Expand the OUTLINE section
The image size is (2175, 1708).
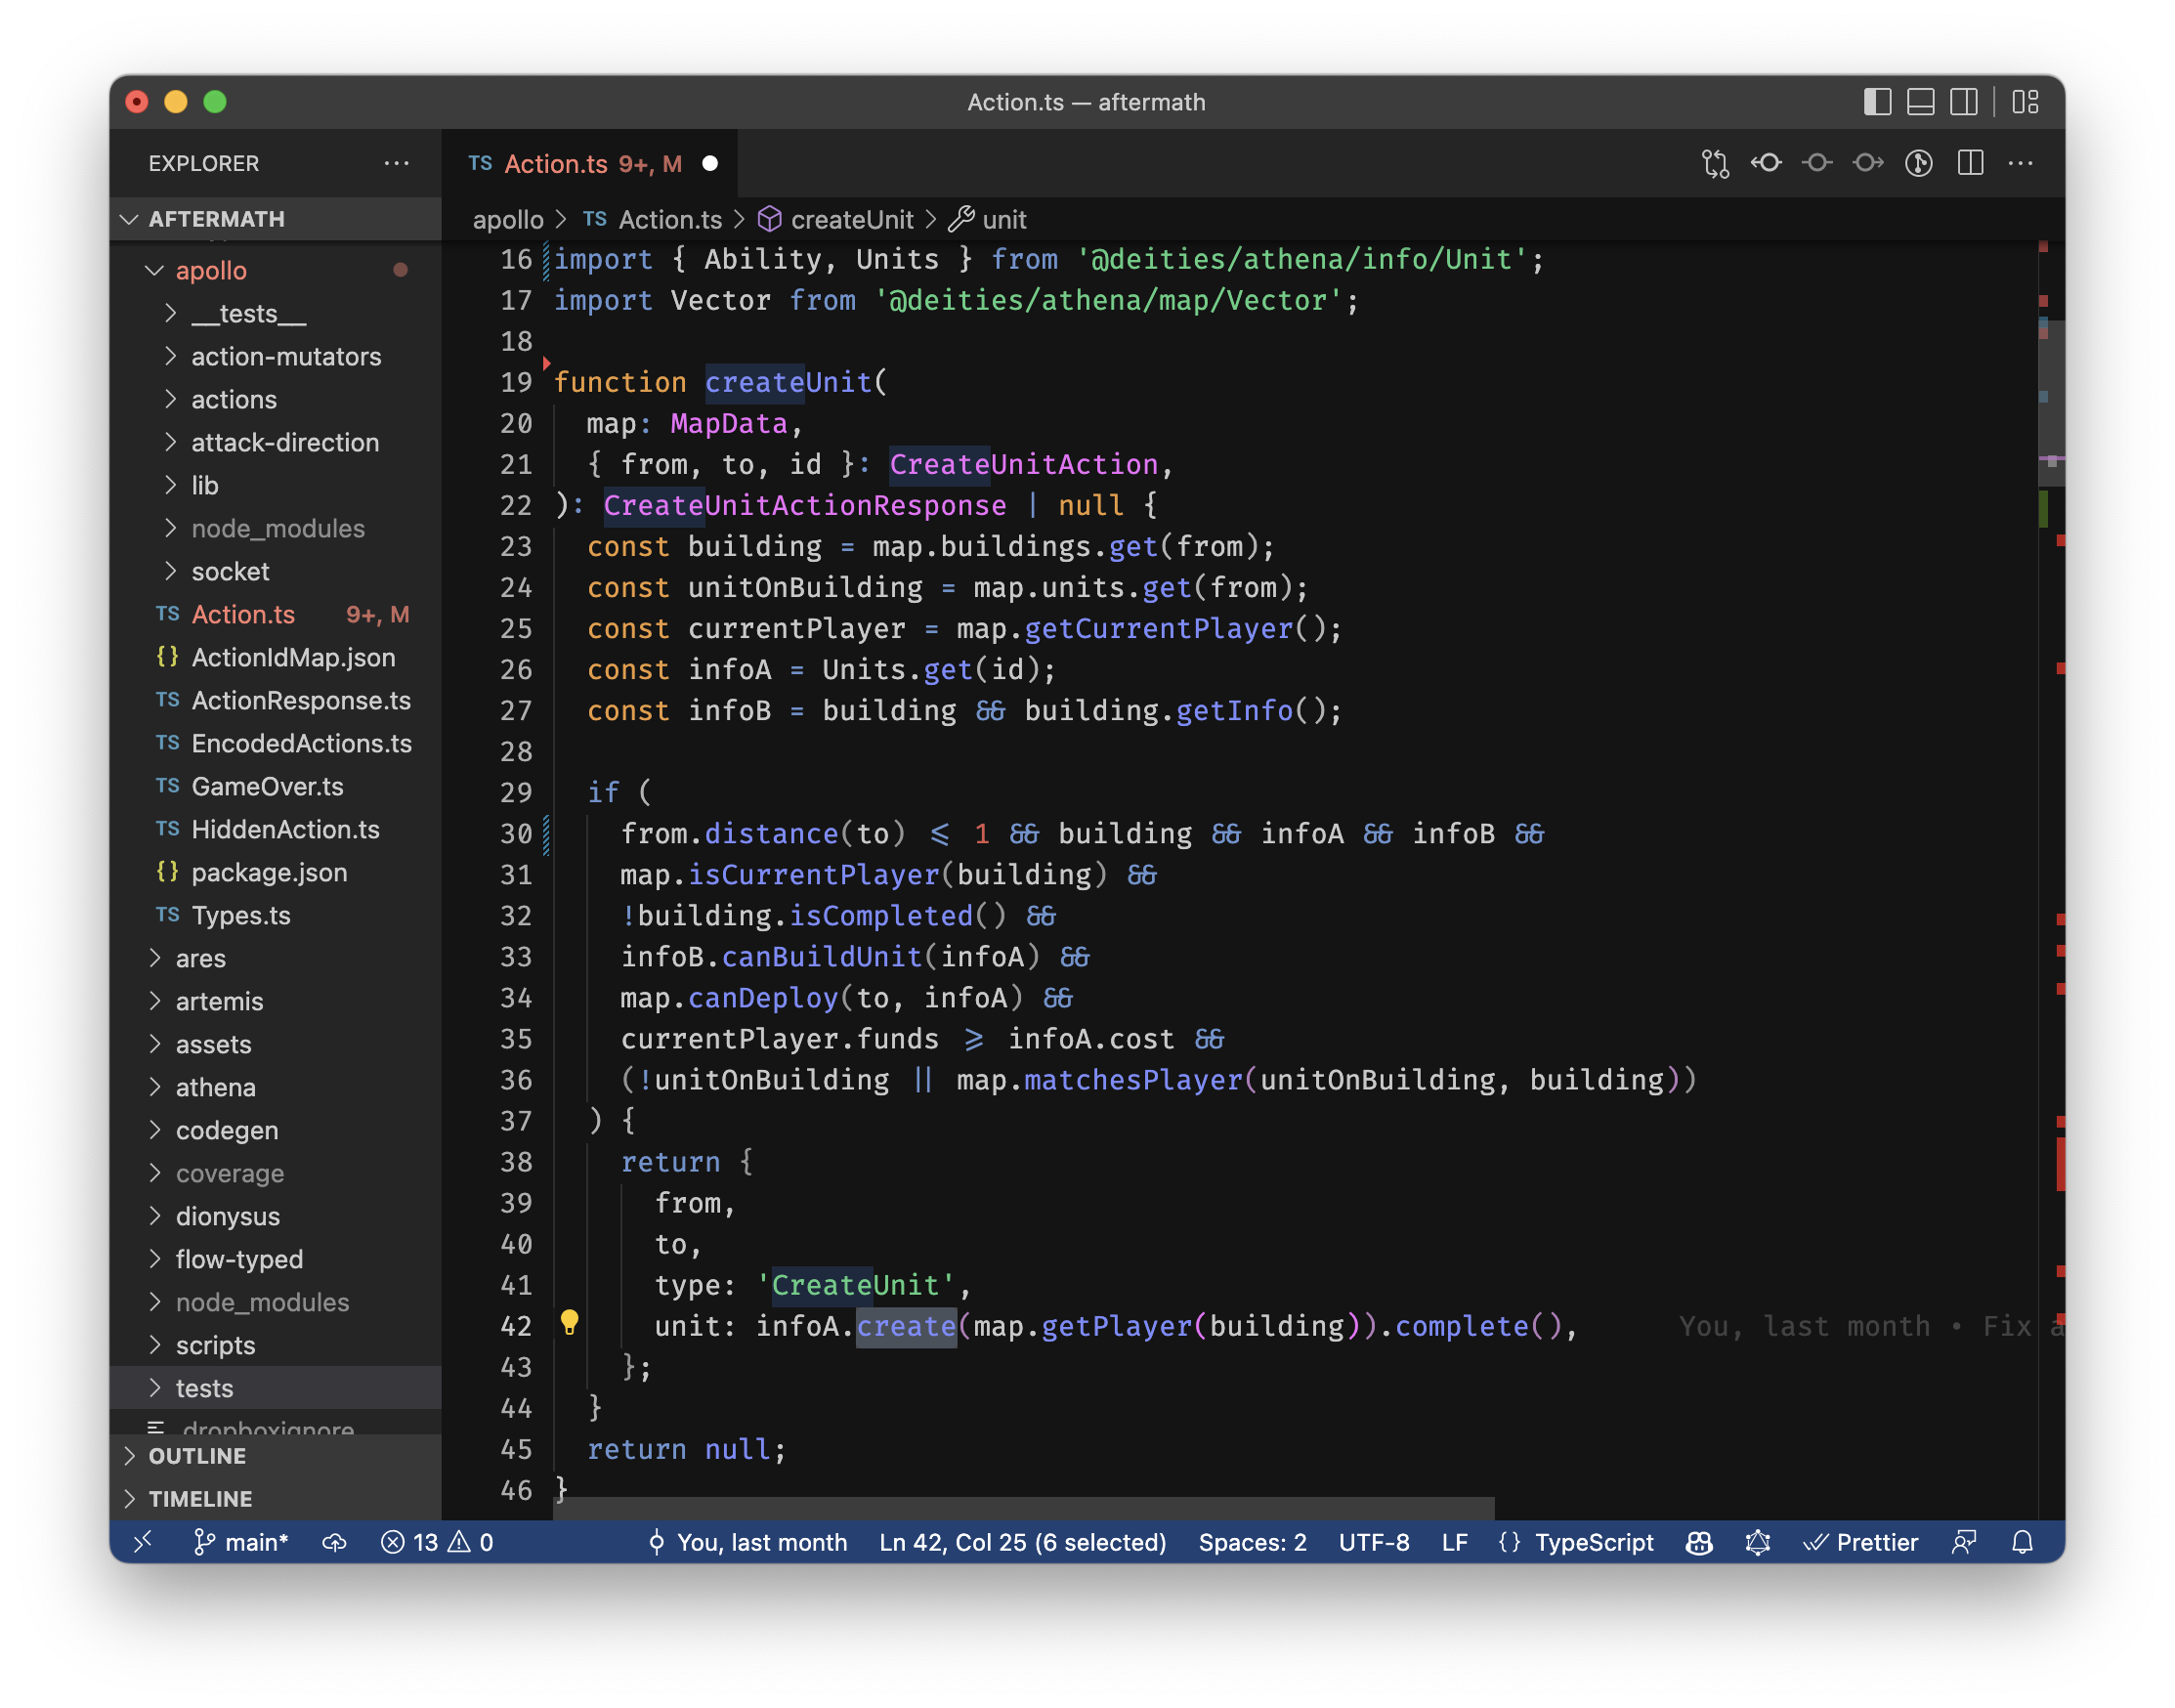point(197,1456)
